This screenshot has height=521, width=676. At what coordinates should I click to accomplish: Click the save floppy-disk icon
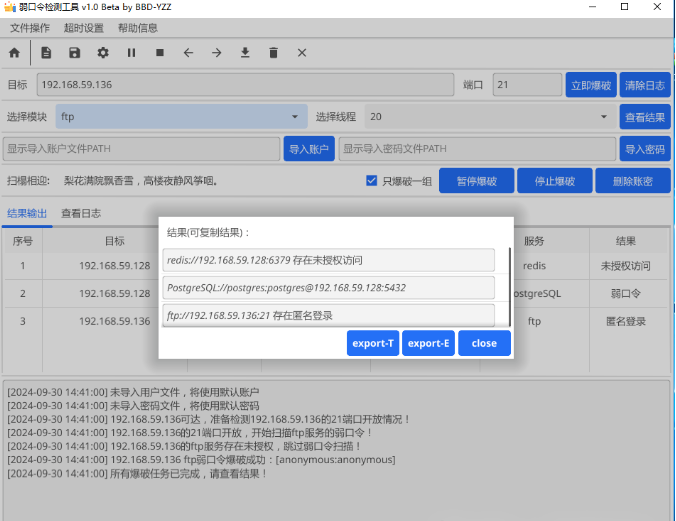75,53
